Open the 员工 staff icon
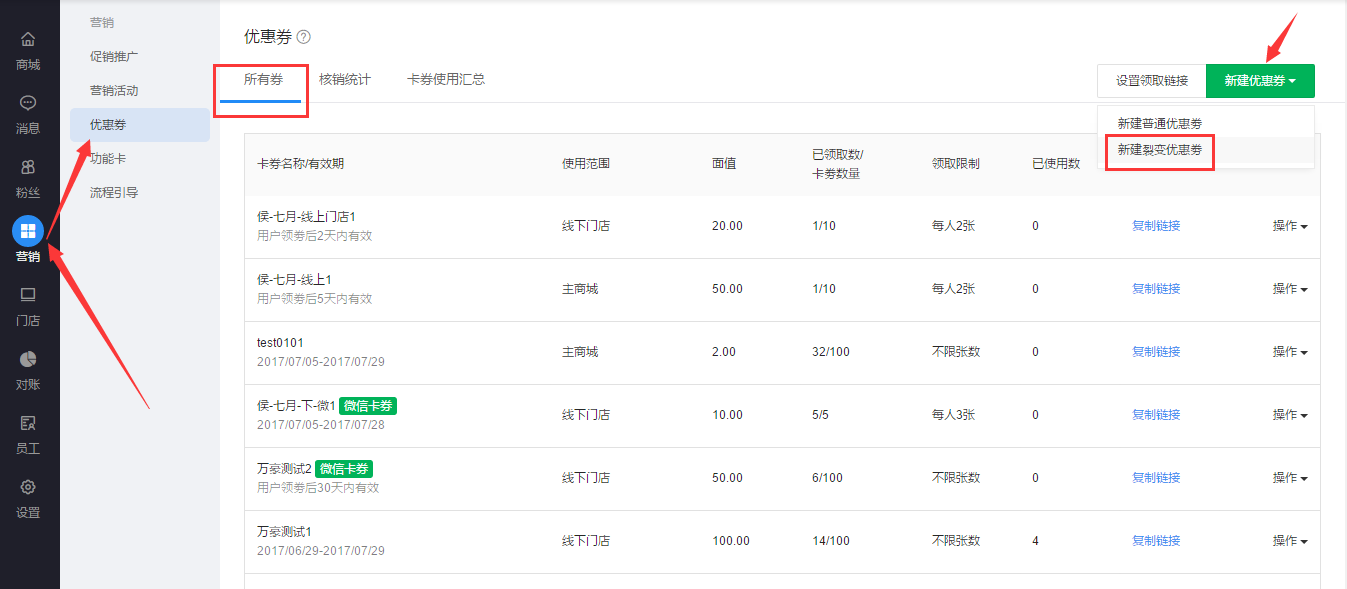Screen dimensions: 1347x589 tap(28, 423)
